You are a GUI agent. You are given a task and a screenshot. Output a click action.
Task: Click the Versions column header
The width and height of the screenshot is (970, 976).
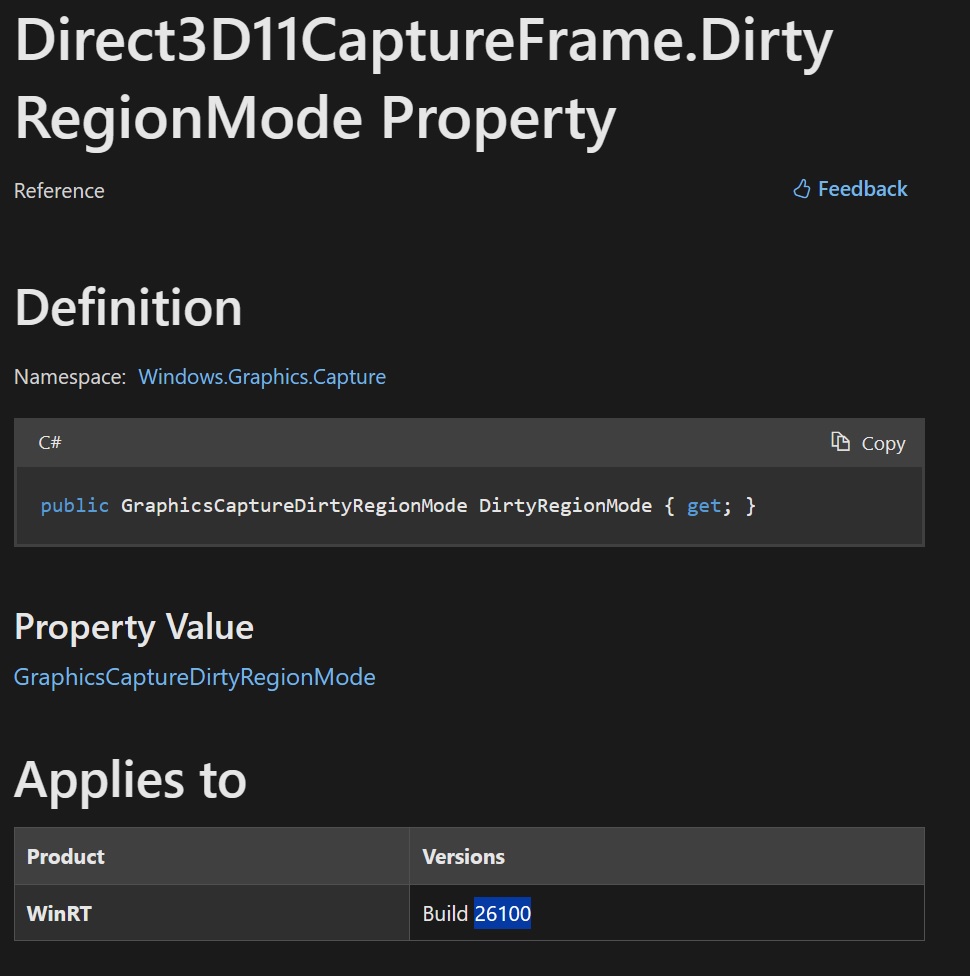coord(463,856)
